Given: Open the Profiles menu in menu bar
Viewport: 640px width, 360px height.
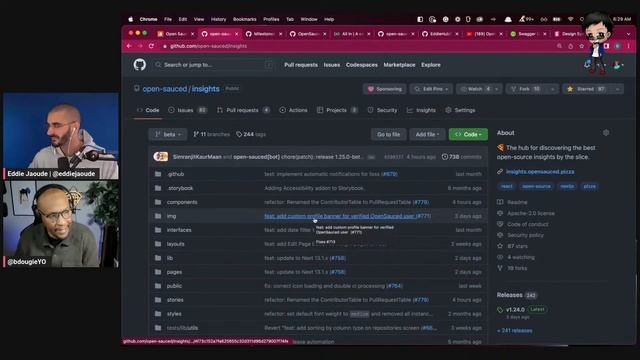Looking at the screenshot, I should 271,19.
